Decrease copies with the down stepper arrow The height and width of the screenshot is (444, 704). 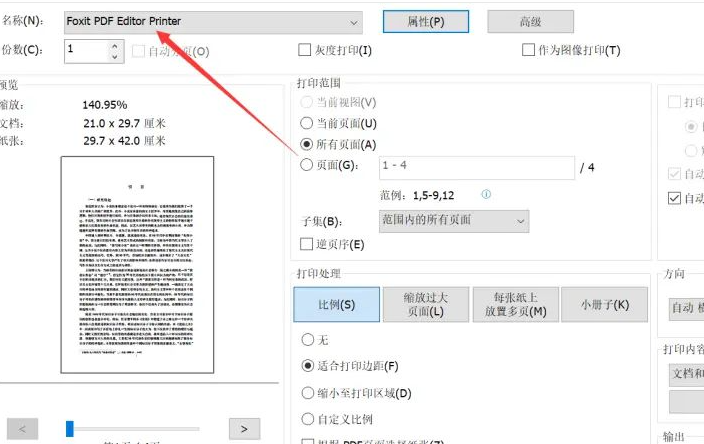[115, 57]
